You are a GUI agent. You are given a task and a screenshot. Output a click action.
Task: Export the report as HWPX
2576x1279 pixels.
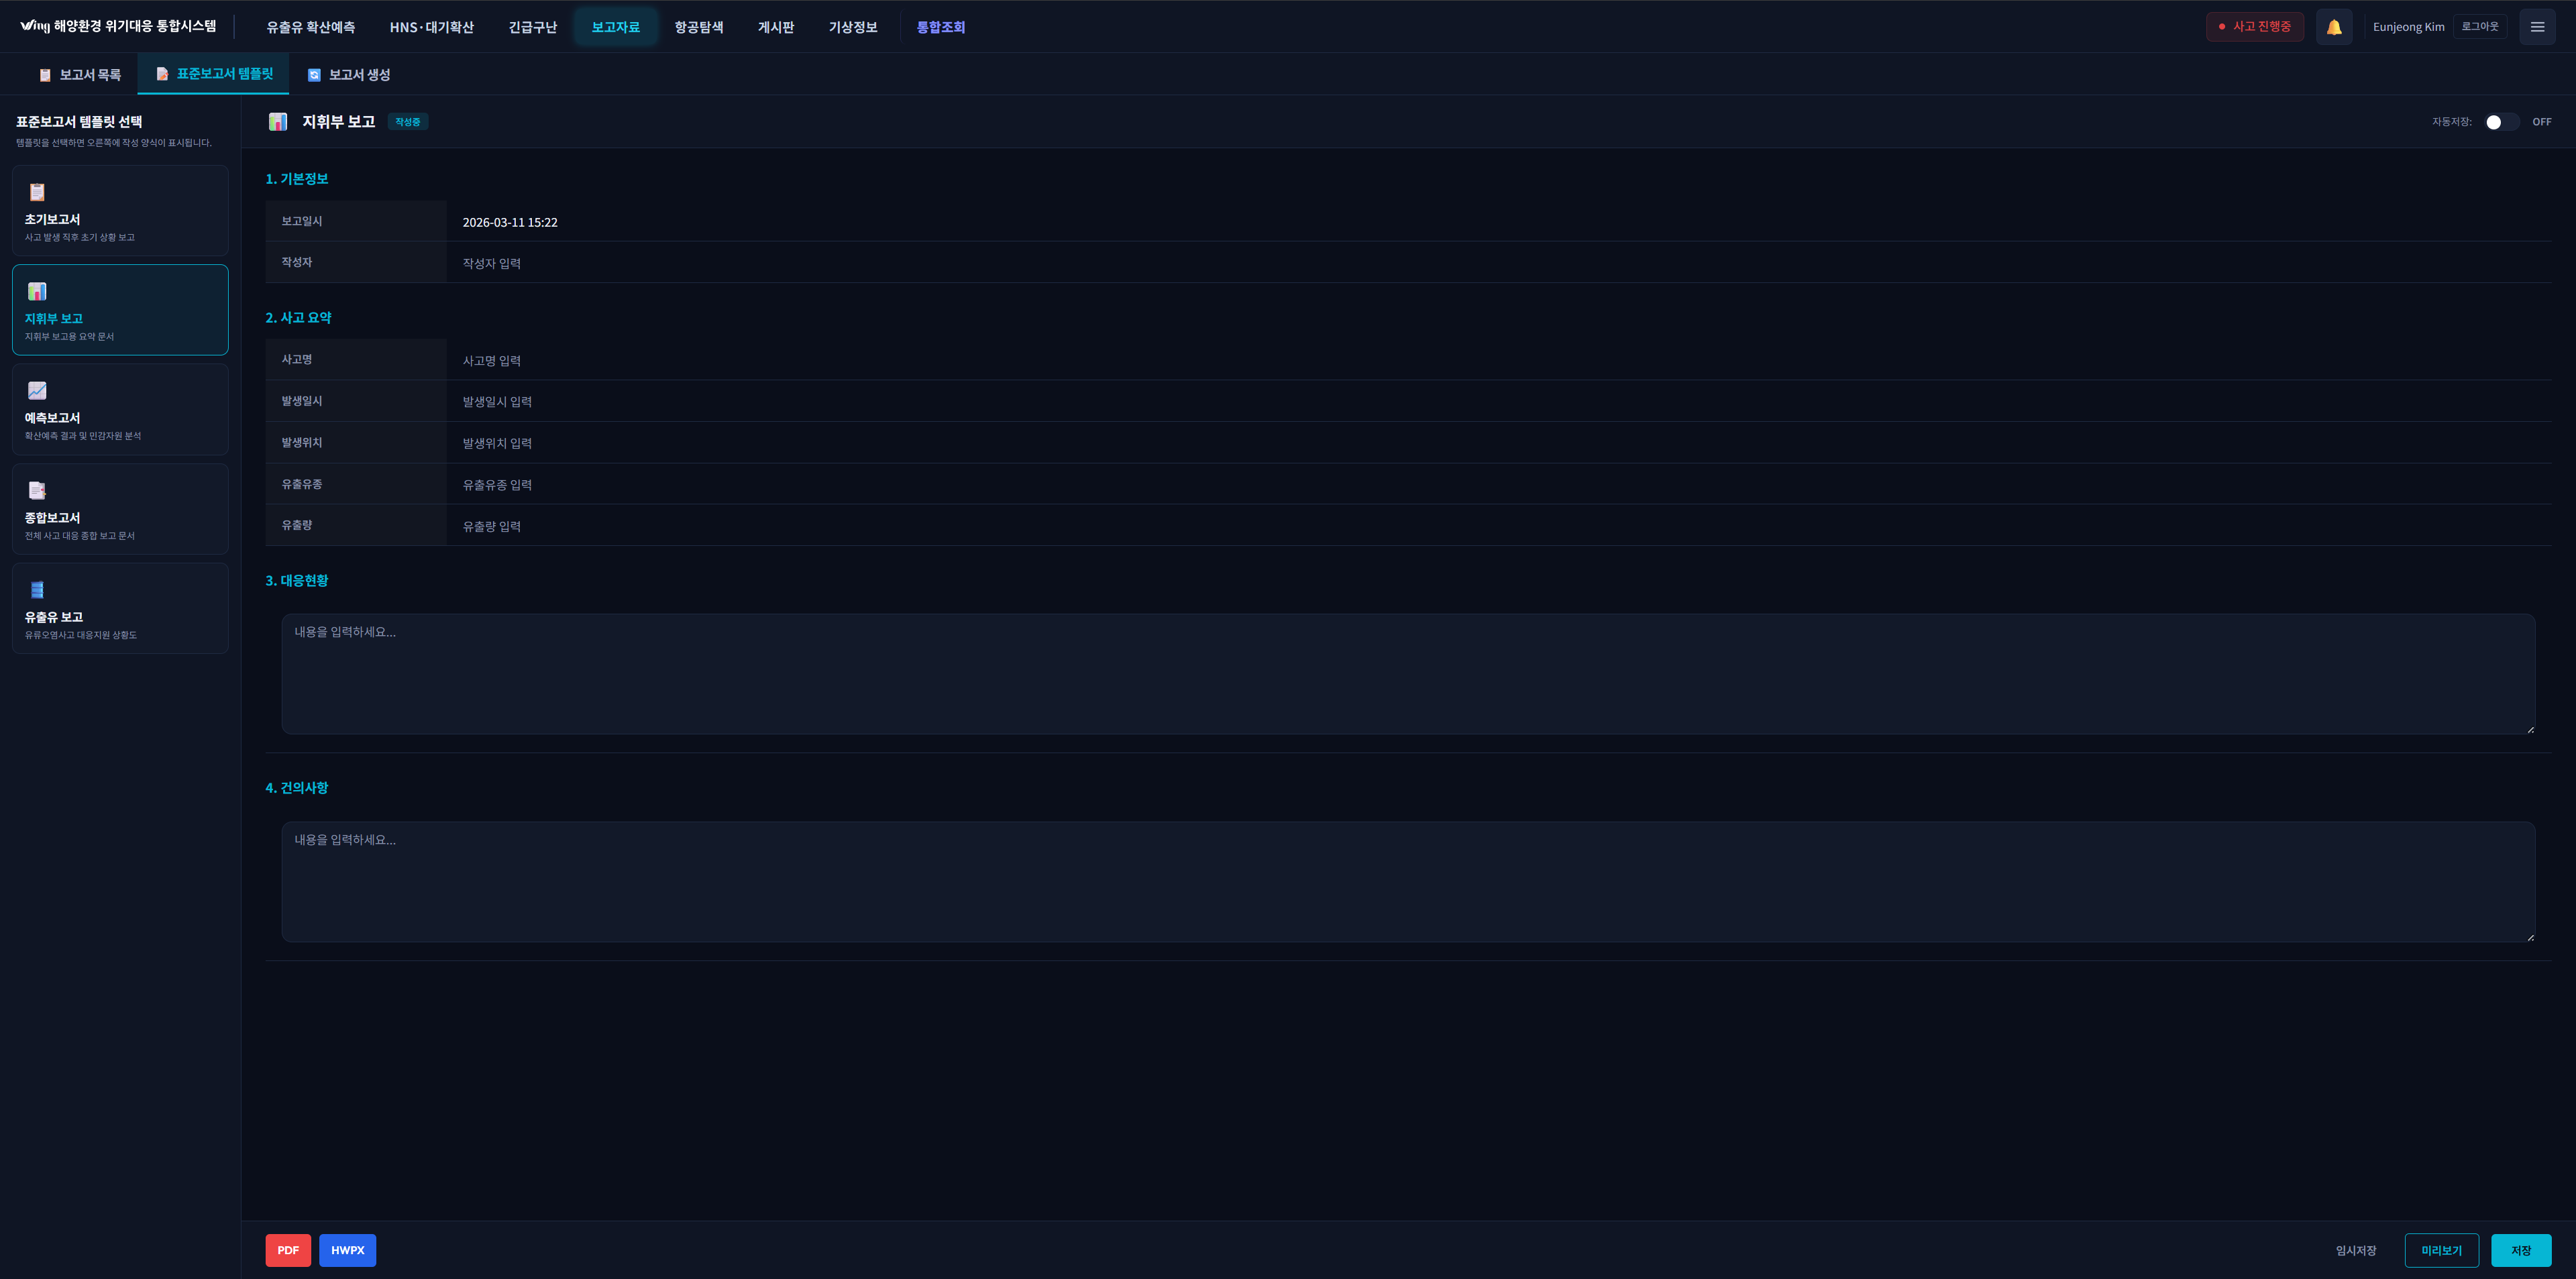[x=347, y=1250]
